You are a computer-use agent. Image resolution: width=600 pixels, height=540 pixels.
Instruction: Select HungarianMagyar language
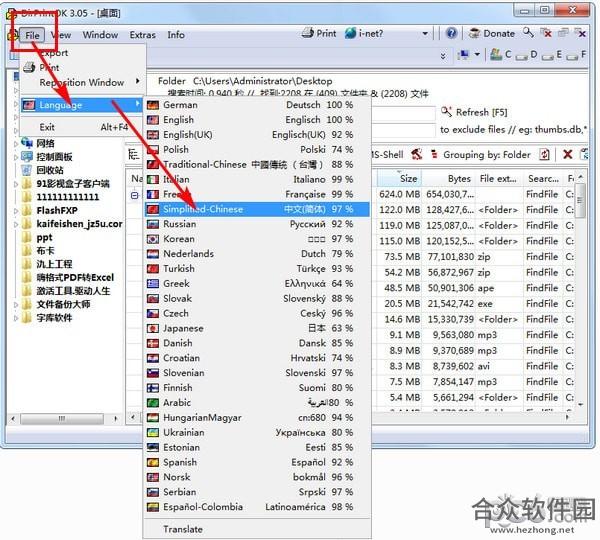pos(256,418)
